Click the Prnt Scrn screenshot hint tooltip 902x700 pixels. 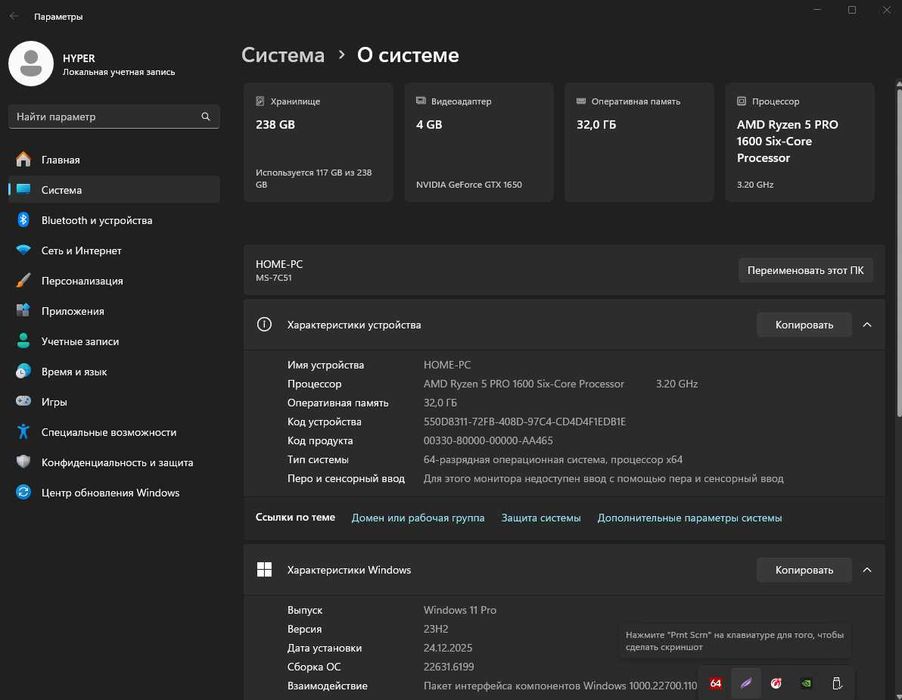click(x=735, y=640)
